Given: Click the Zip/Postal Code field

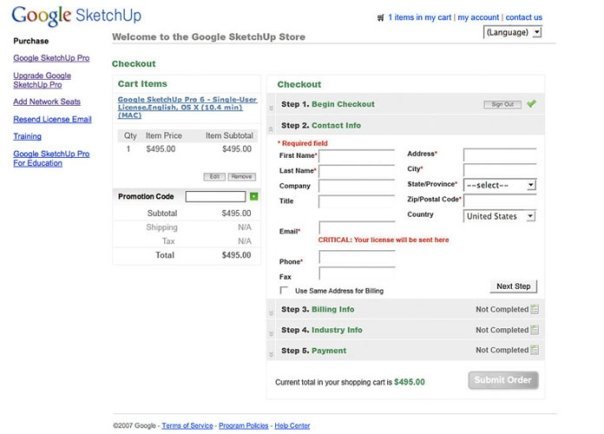Looking at the screenshot, I should point(500,200).
